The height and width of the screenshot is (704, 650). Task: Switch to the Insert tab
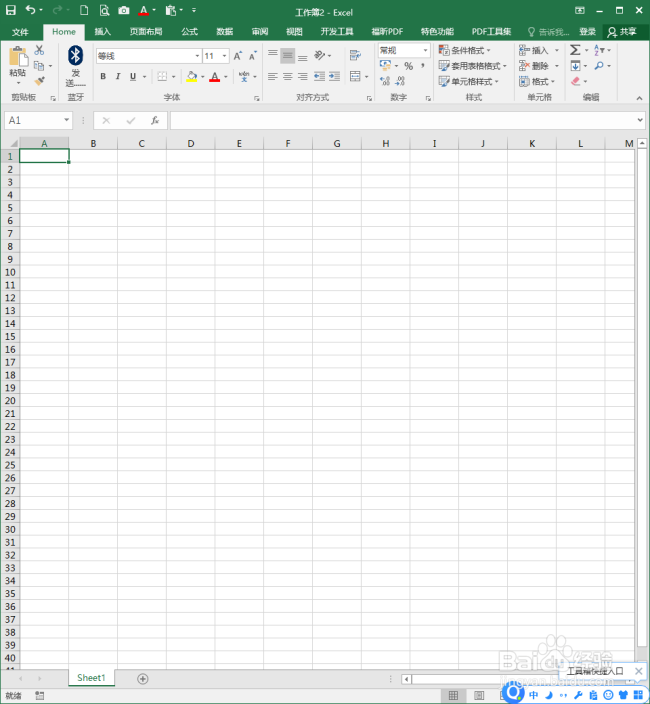(102, 31)
